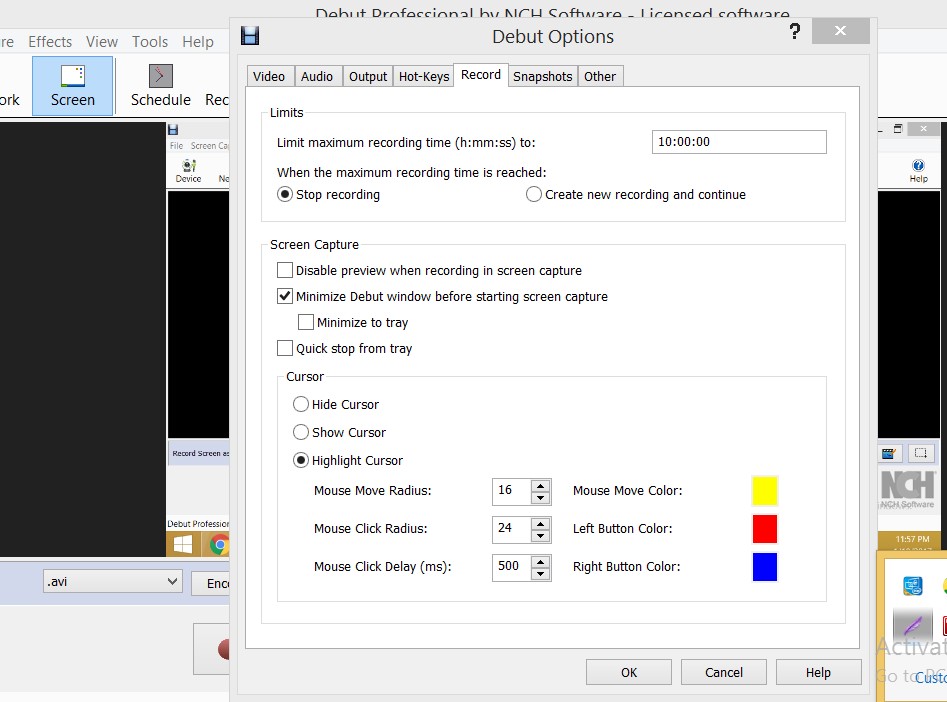
Task: Click the Mouse Click Delay value field
Action: tap(512, 567)
